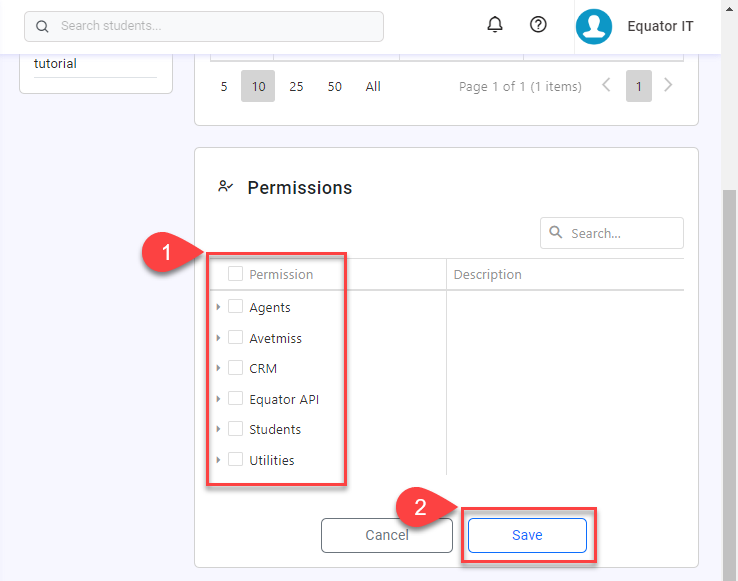Expand the Equator API tree node
Image resolution: width=738 pixels, height=581 pixels.
tap(218, 399)
